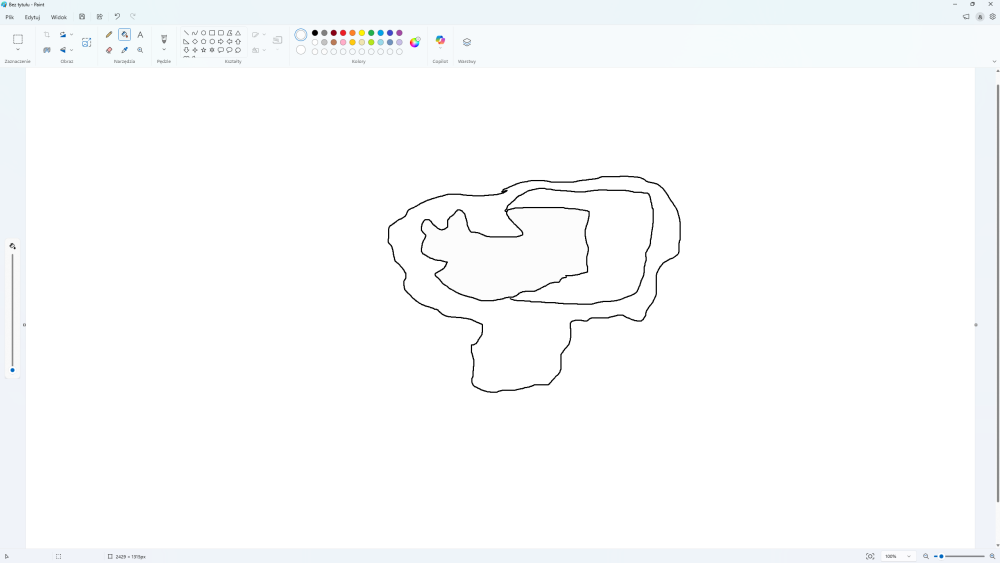
Task: Pick the green color swatch
Action: click(x=371, y=33)
